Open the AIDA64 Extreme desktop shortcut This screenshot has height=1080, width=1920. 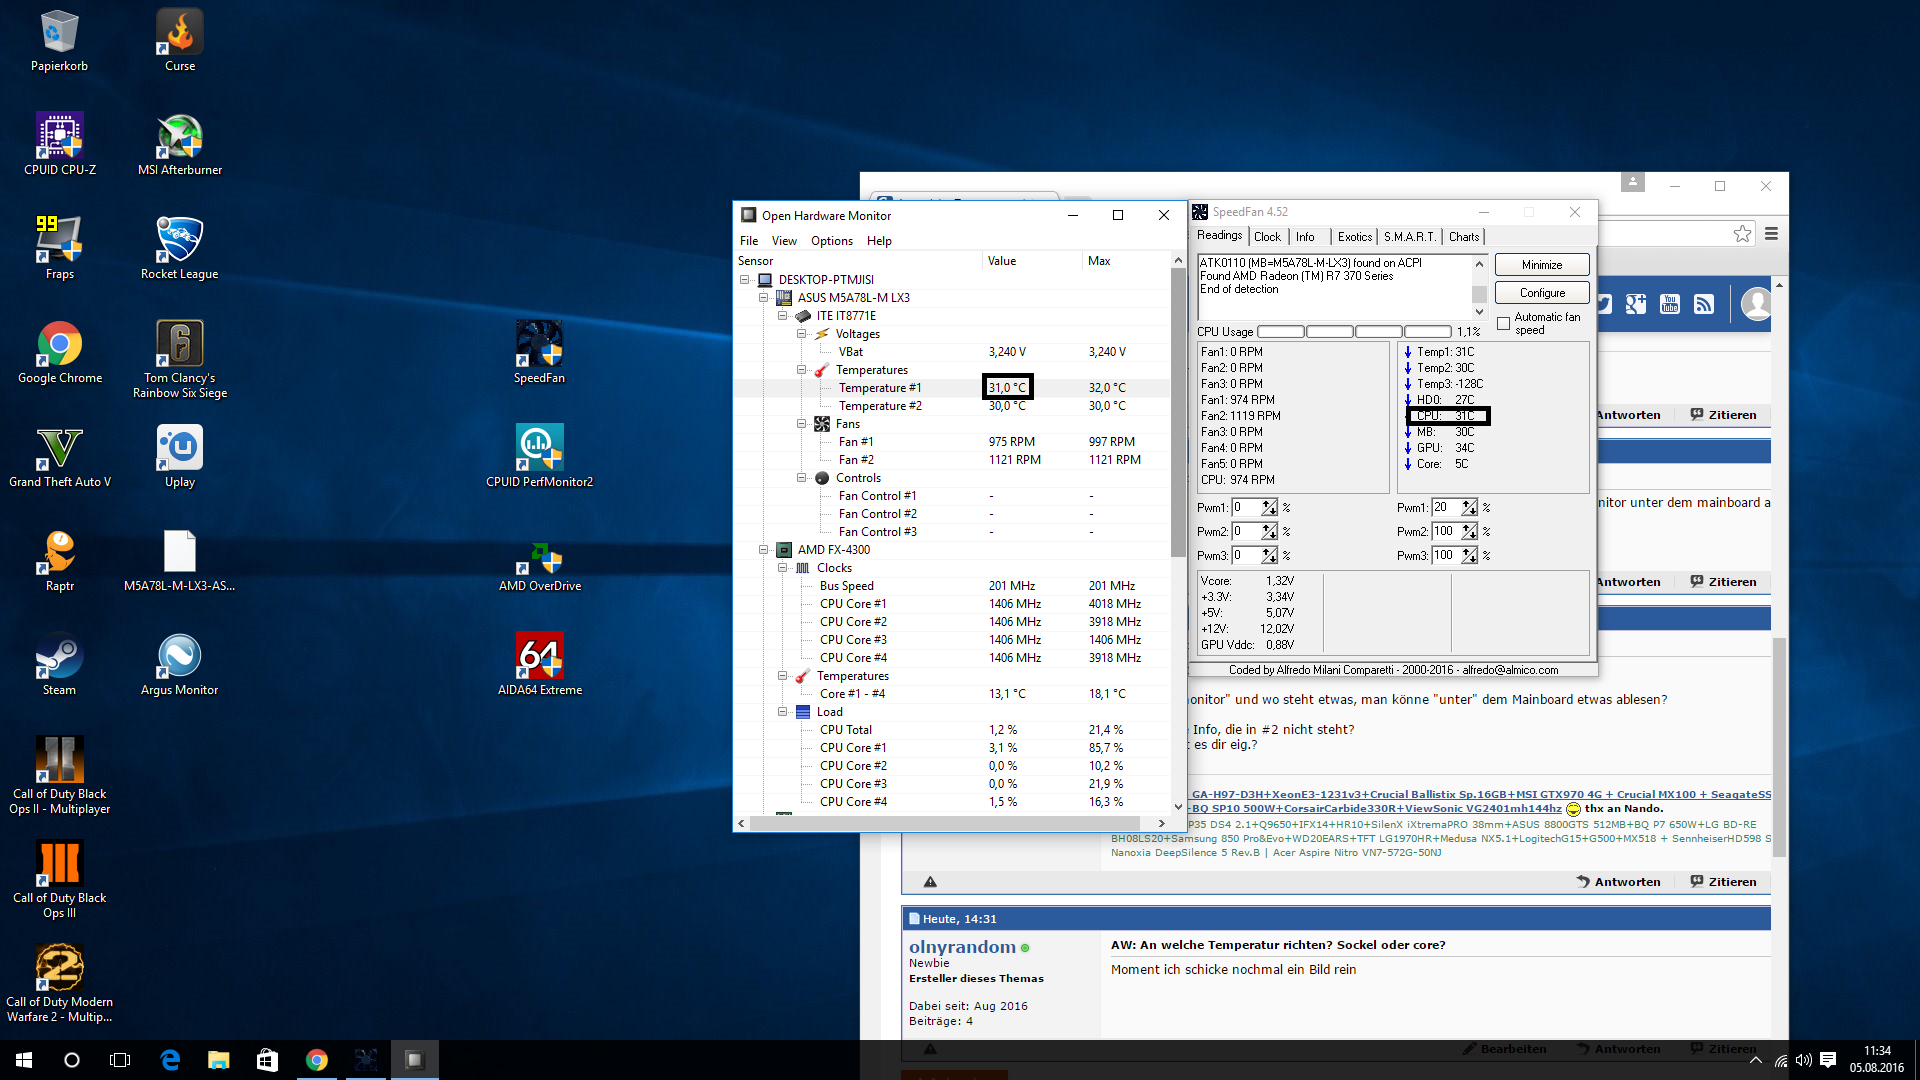tap(539, 657)
